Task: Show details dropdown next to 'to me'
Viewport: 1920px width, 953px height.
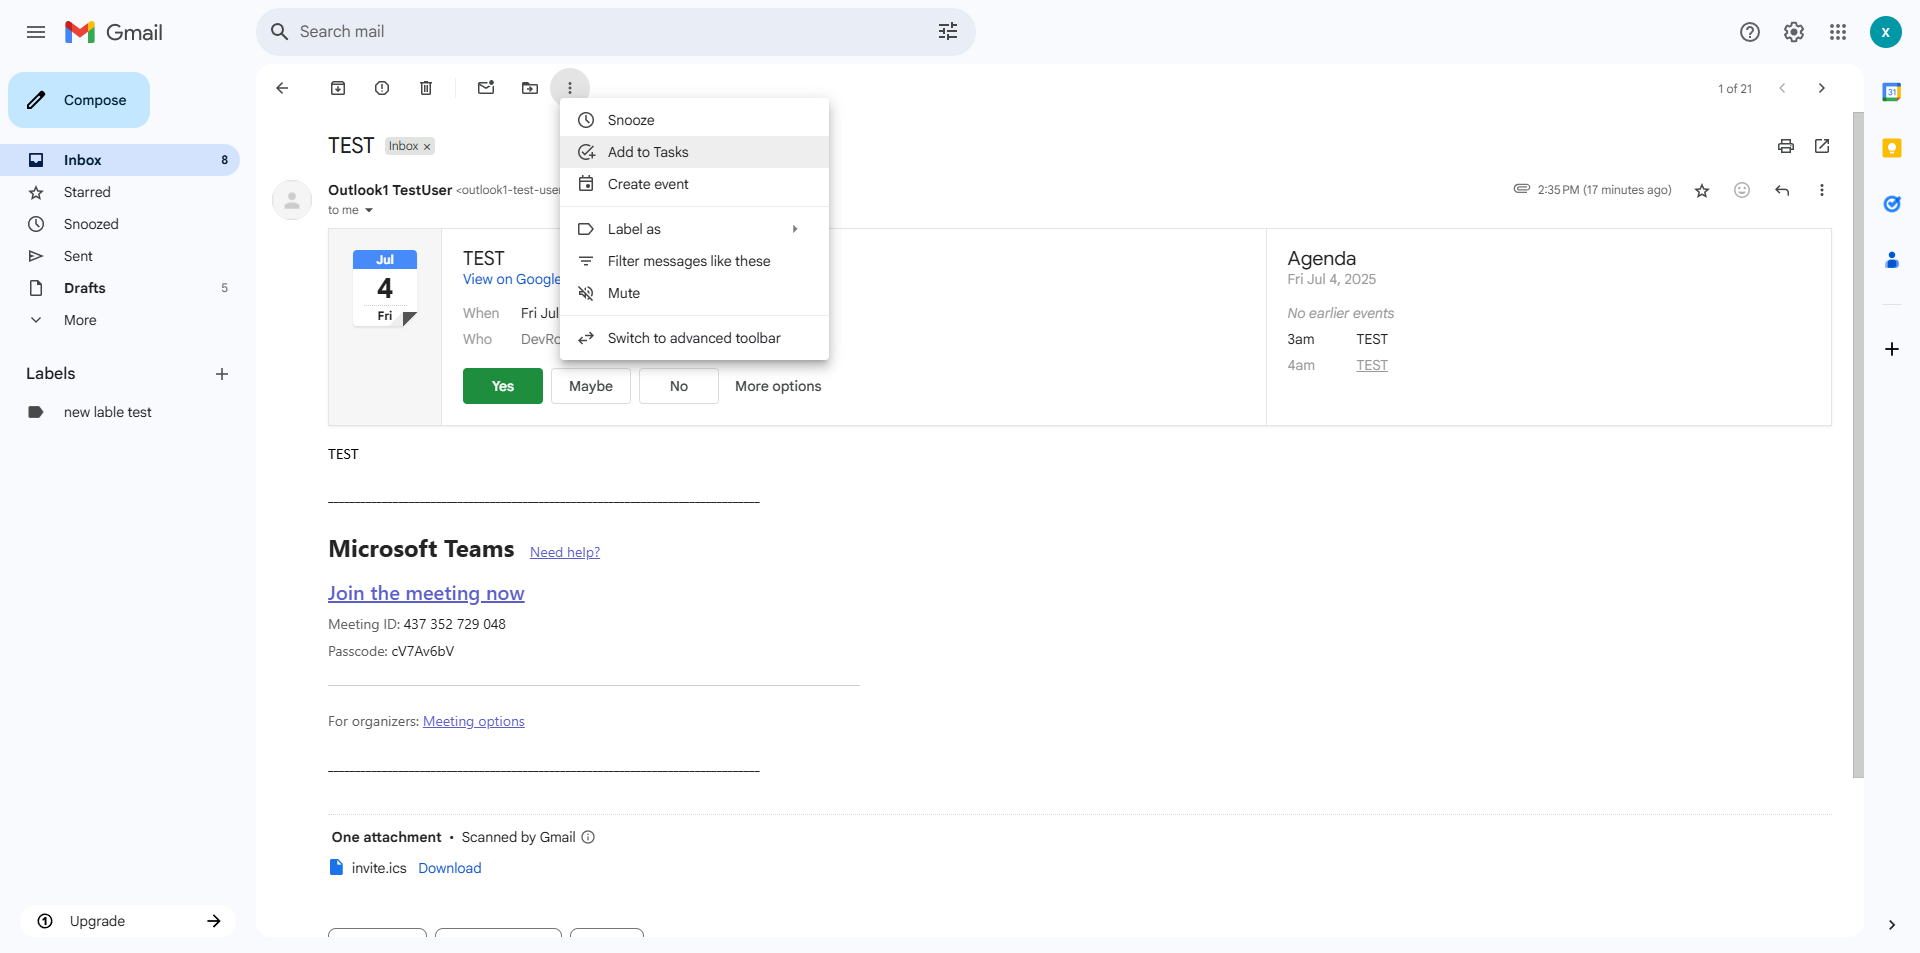Action: (x=369, y=210)
